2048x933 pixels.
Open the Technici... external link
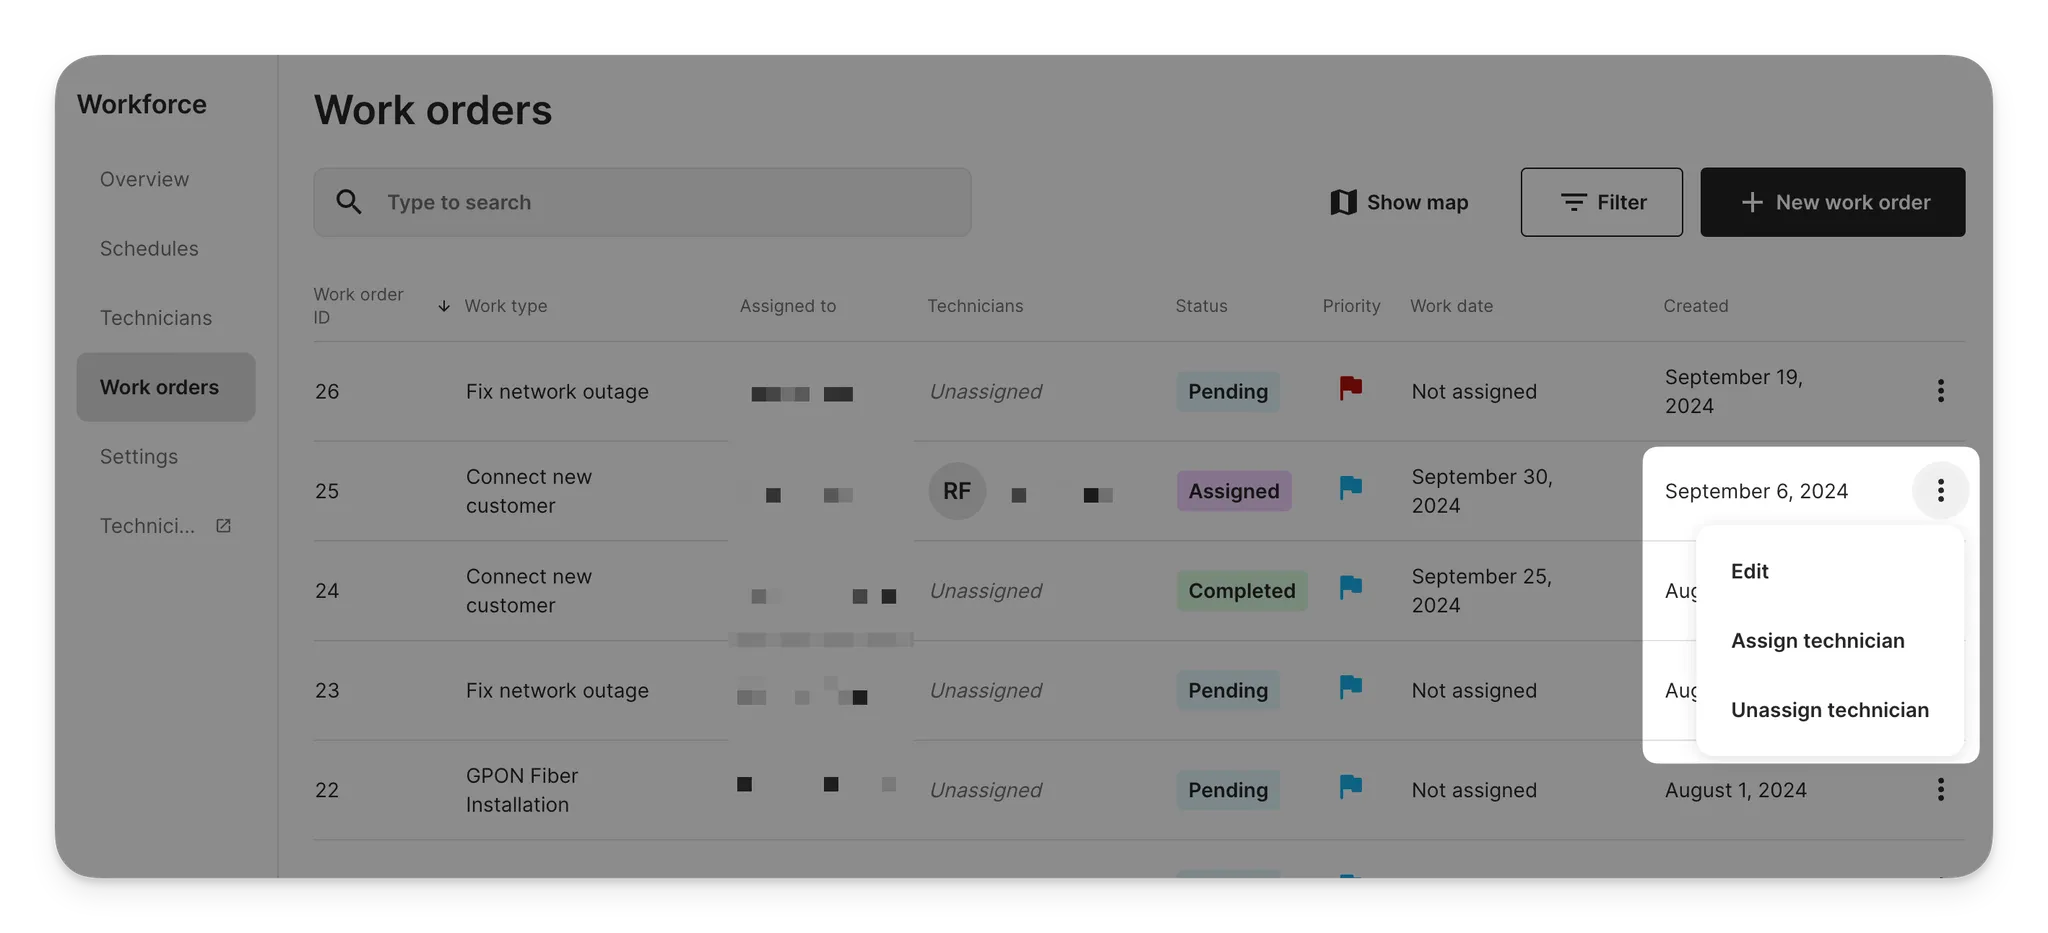(166, 526)
